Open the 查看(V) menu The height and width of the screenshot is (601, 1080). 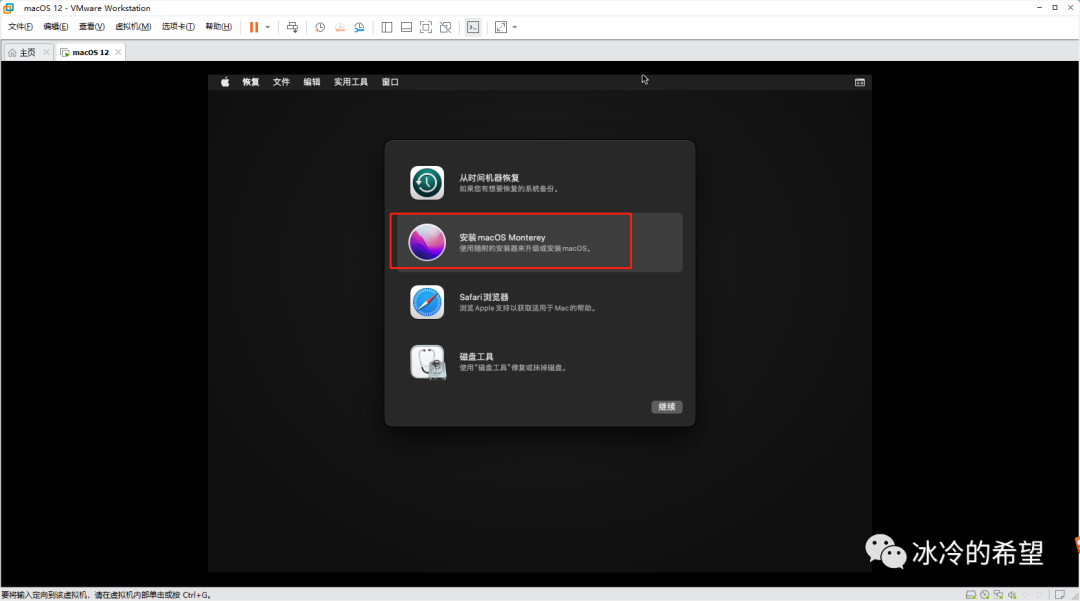[x=92, y=27]
